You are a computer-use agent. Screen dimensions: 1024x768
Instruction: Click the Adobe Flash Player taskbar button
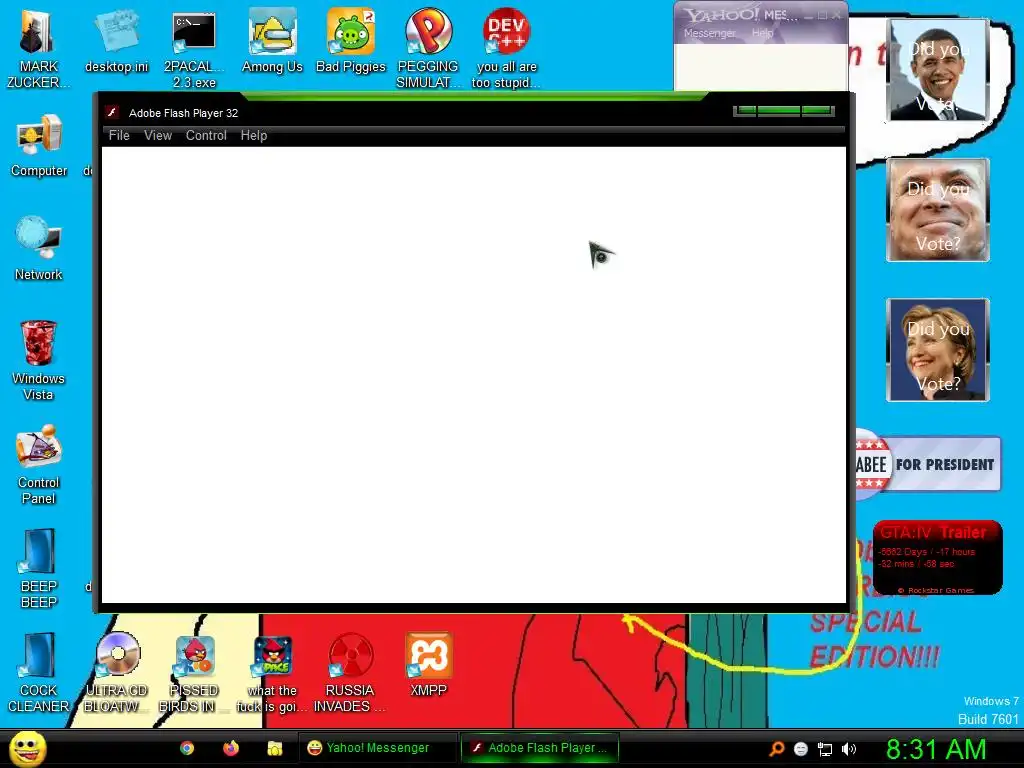[539, 748]
